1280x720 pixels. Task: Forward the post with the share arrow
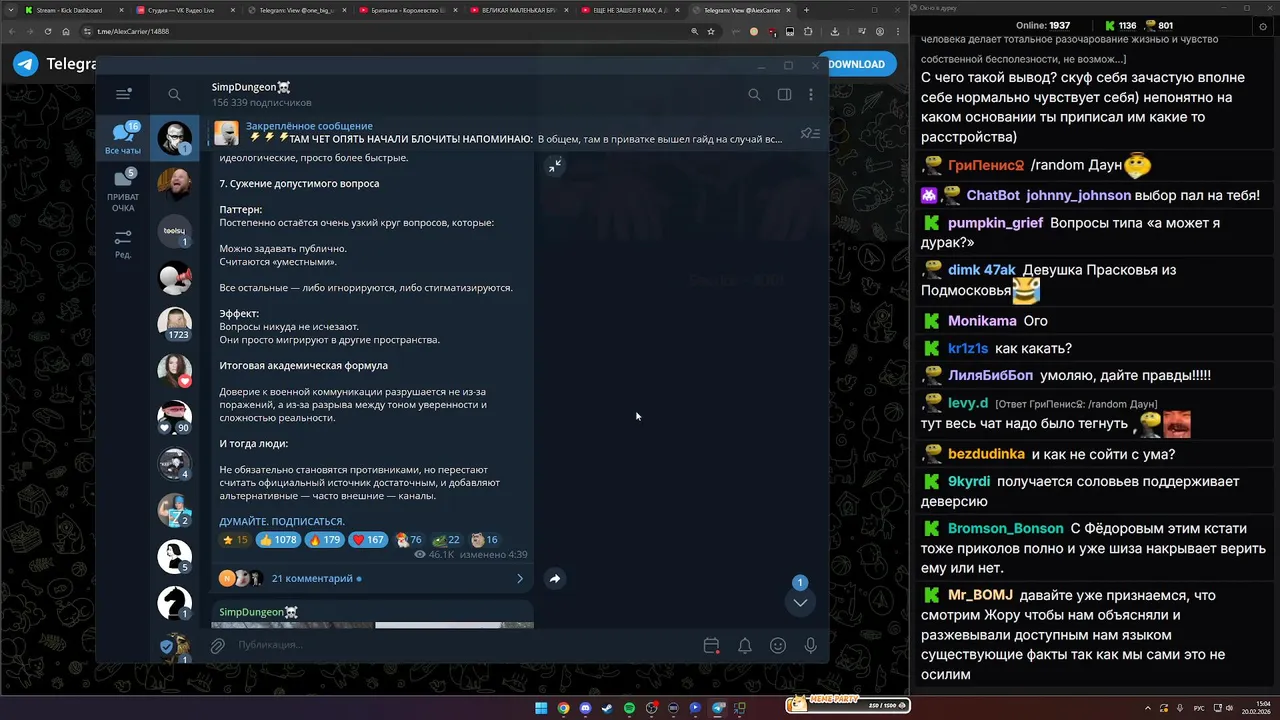555,578
